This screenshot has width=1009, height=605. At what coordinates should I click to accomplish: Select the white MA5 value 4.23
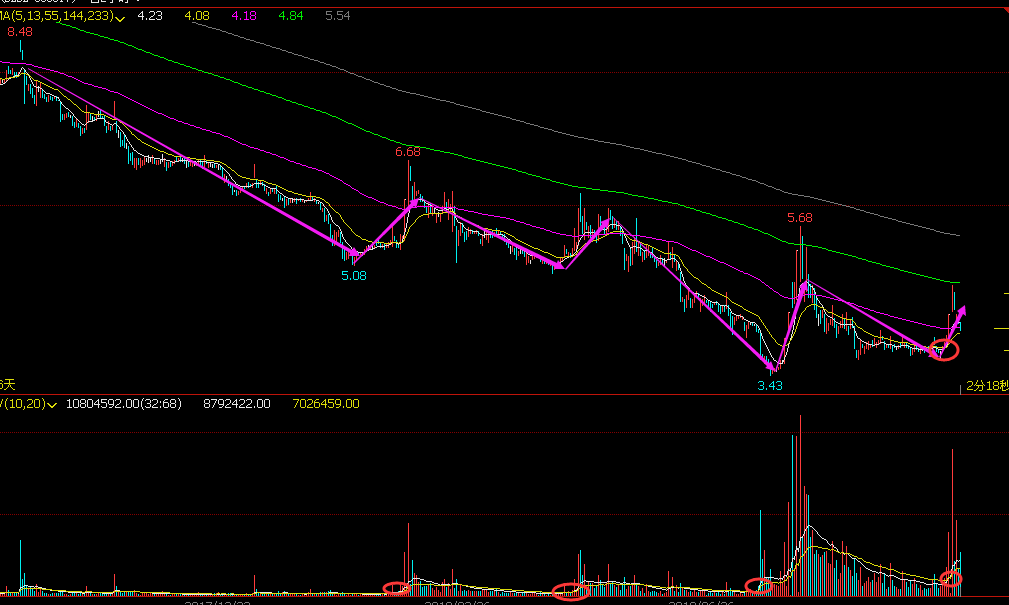tap(150, 15)
